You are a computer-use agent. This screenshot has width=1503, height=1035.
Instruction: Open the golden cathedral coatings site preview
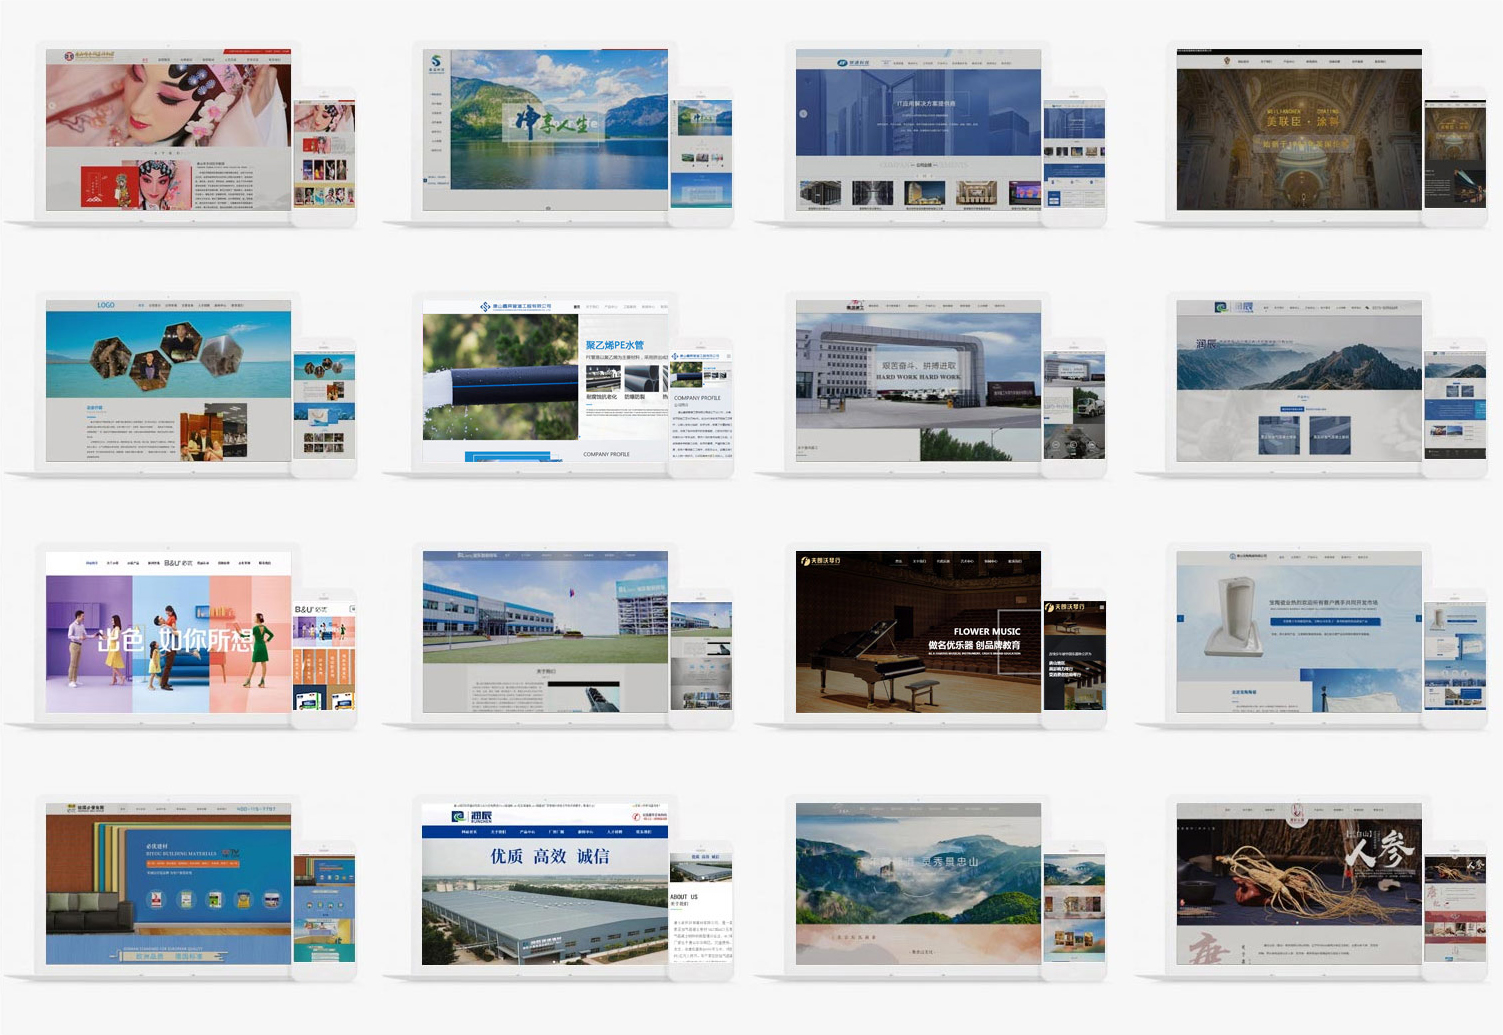tap(1298, 130)
